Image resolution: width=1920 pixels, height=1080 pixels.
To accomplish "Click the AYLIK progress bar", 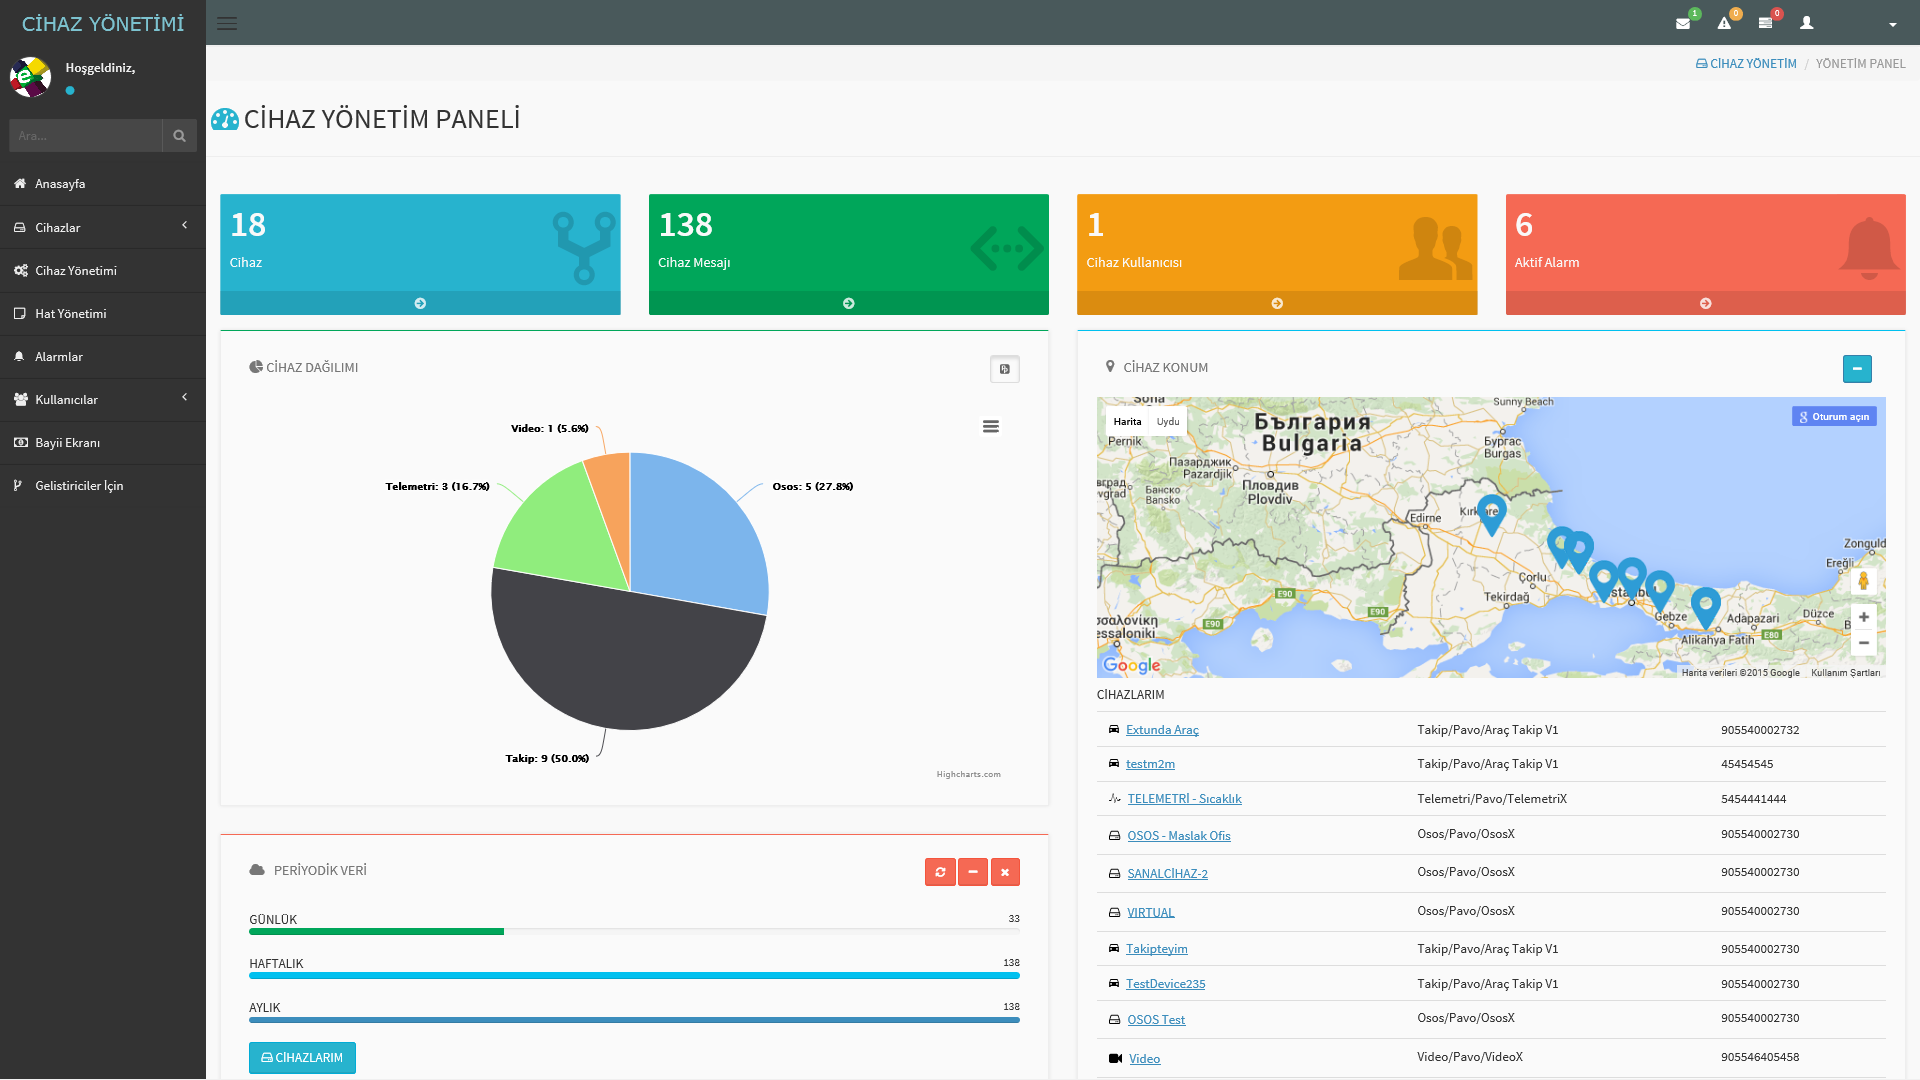I will click(x=634, y=1020).
